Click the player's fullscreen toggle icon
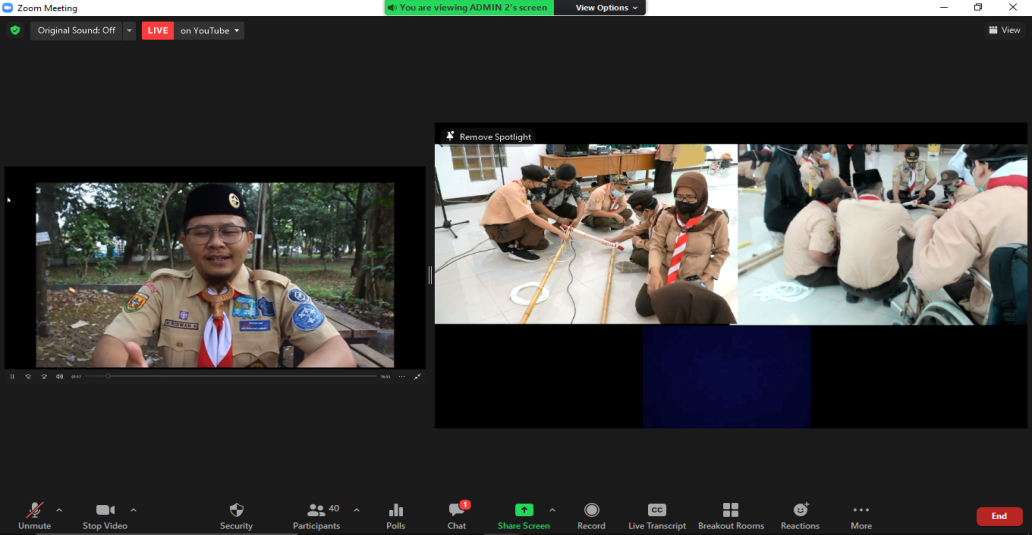This screenshot has width=1032, height=535. click(417, 376)
